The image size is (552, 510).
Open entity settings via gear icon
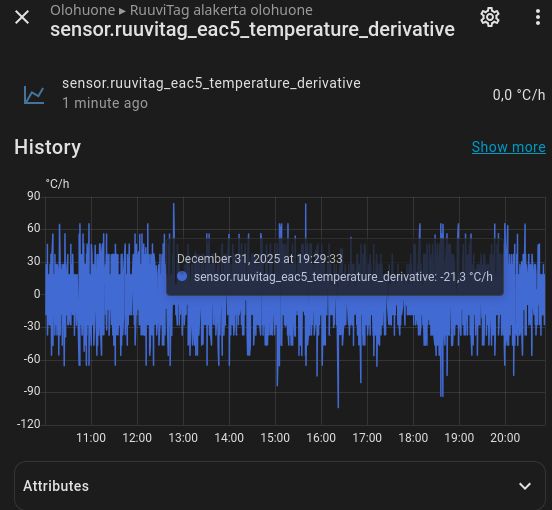pos(490,17)
